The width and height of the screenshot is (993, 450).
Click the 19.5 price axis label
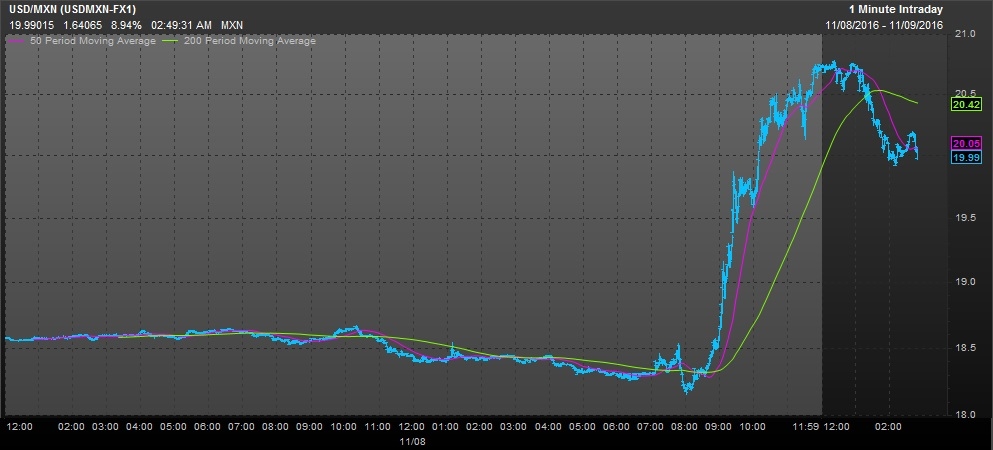point(964,218)
